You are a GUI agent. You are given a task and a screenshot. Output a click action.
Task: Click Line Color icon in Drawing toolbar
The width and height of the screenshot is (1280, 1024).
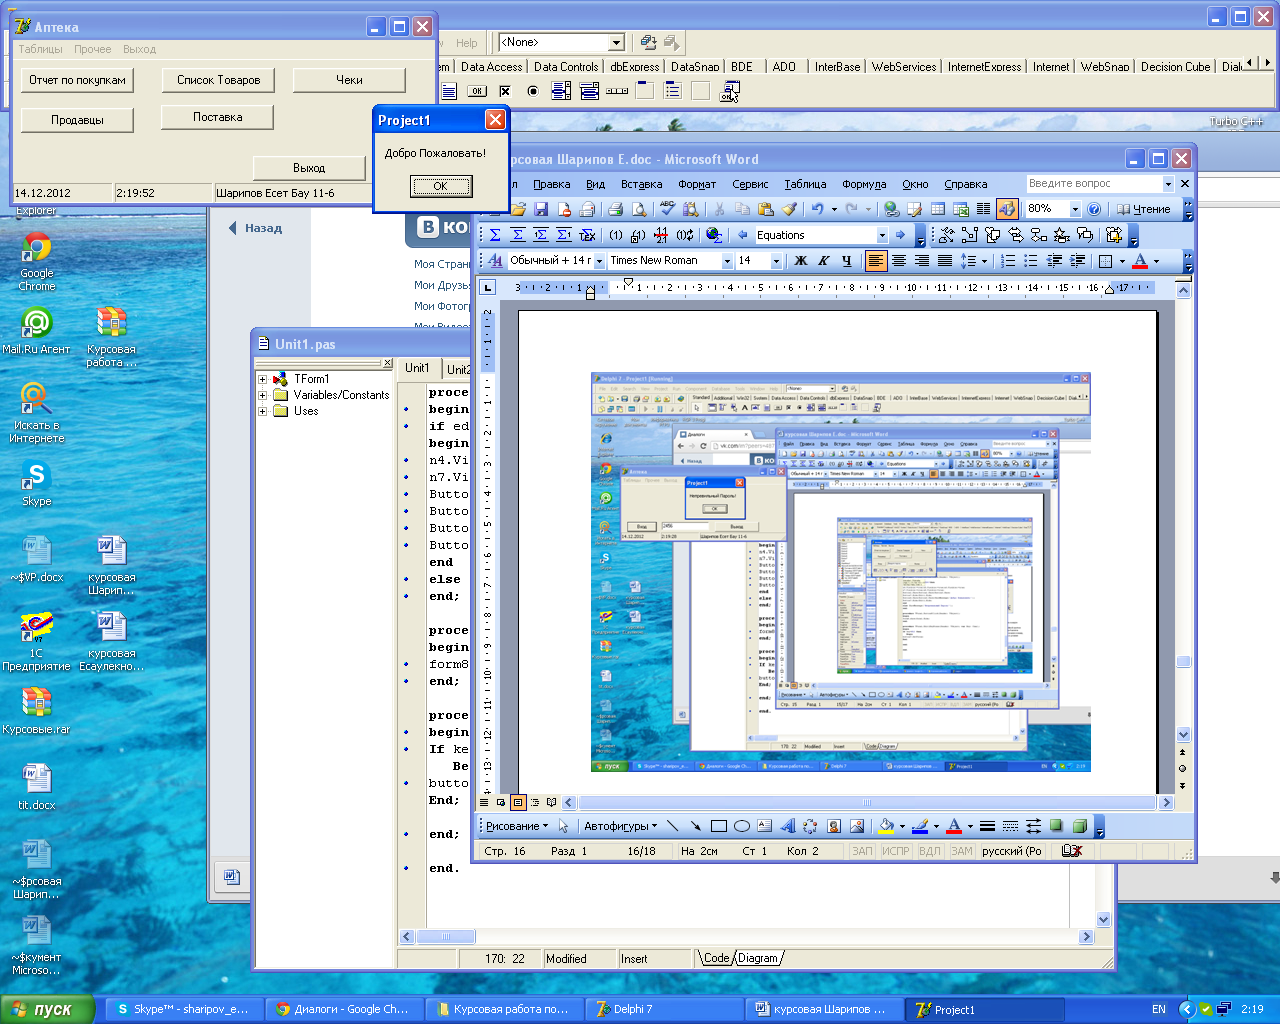(921, 826)
